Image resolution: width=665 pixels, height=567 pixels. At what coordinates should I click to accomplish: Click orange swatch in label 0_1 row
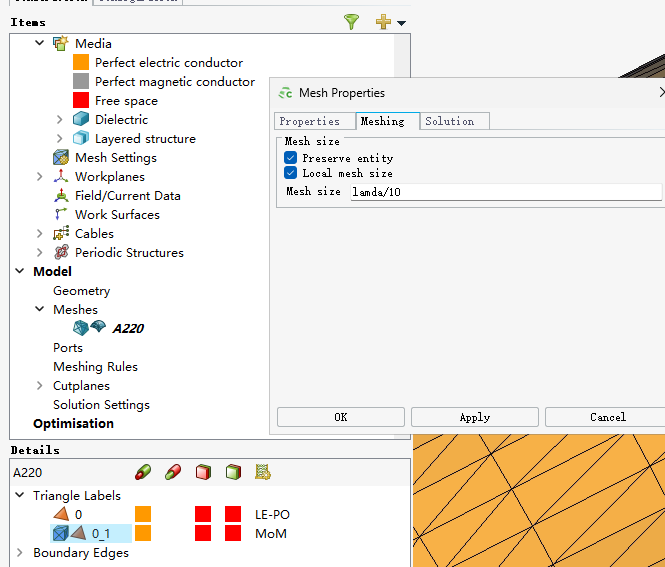point(143,533)
